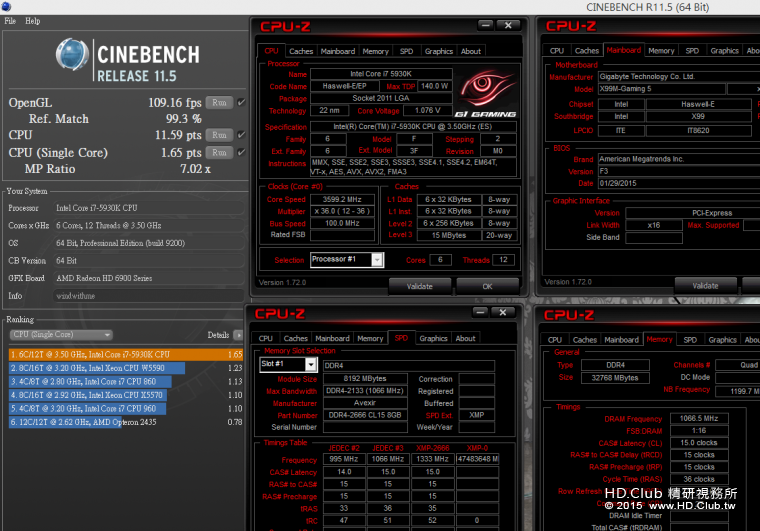Viewport: 760px width, 531px height.
Task: Open the File menu
Action: [10, 21]
